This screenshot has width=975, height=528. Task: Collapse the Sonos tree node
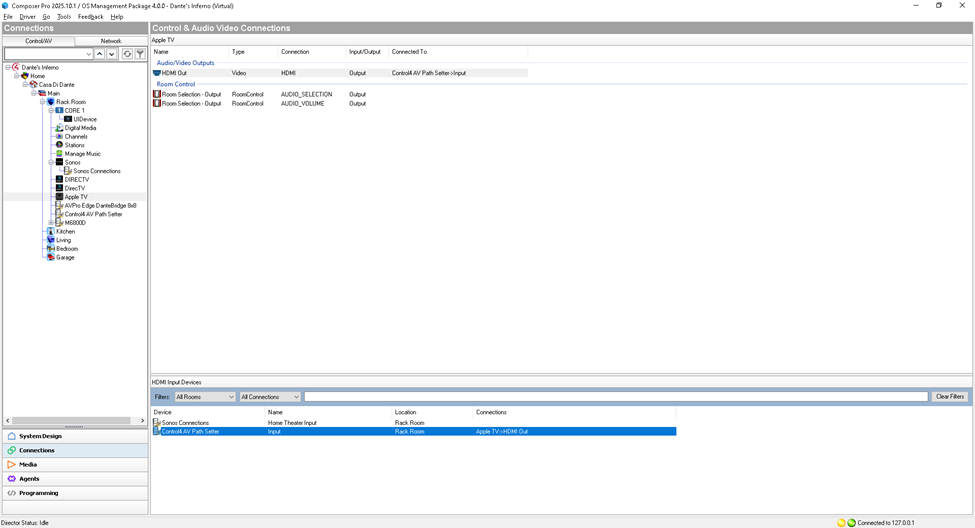click(x=51, y=162)
